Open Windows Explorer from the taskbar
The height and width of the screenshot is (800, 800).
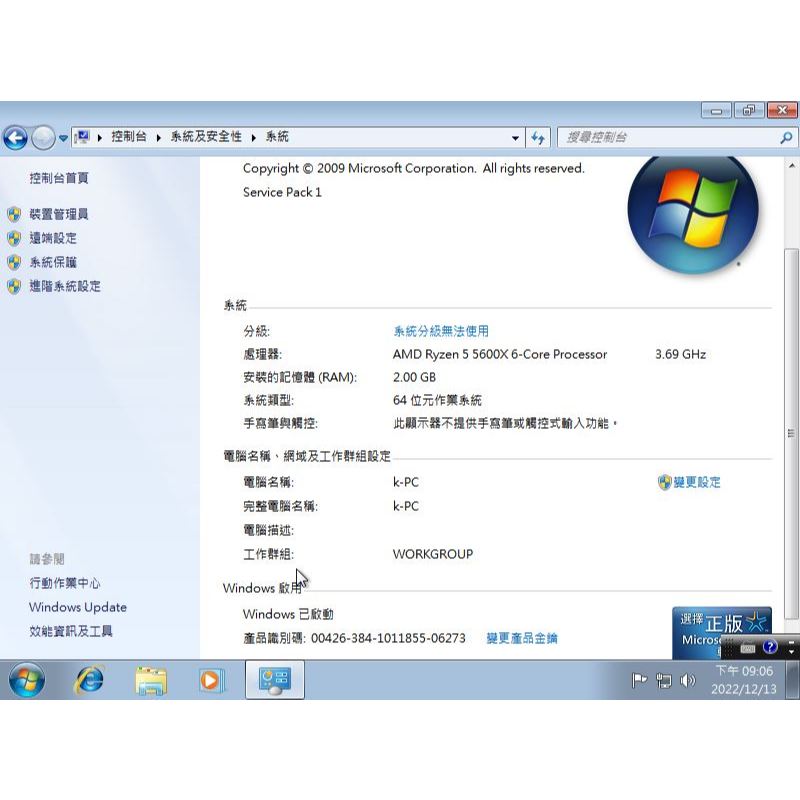(151, 681)
